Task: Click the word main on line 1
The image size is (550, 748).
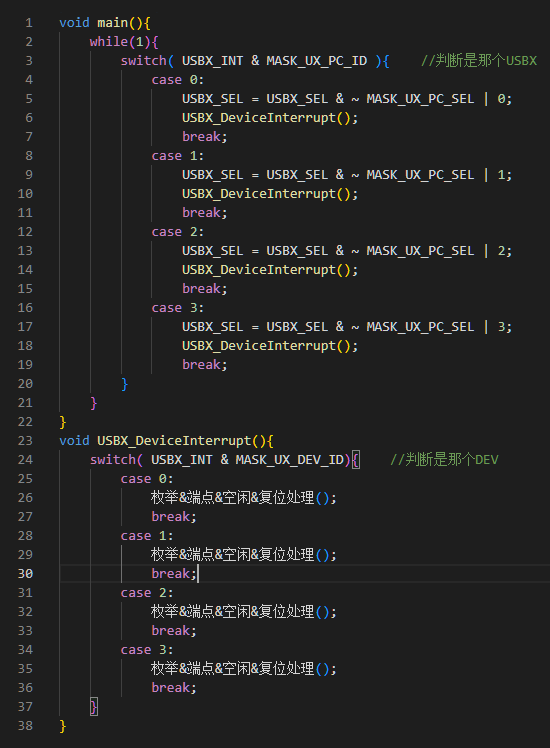Action: [x=113, y=23]
